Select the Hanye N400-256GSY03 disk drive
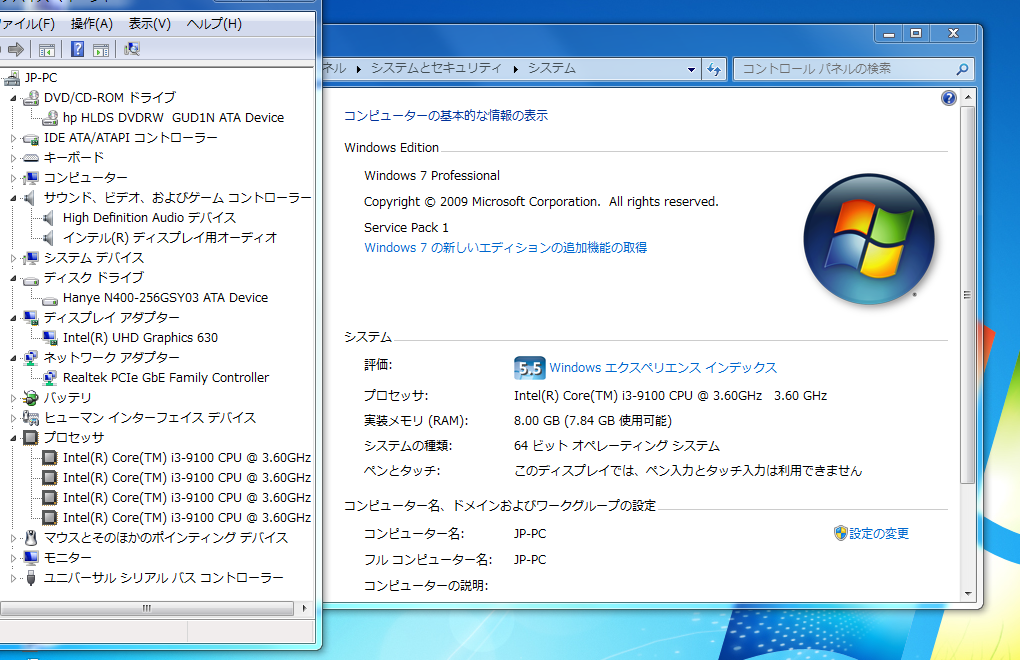 (x=166, y=297)
